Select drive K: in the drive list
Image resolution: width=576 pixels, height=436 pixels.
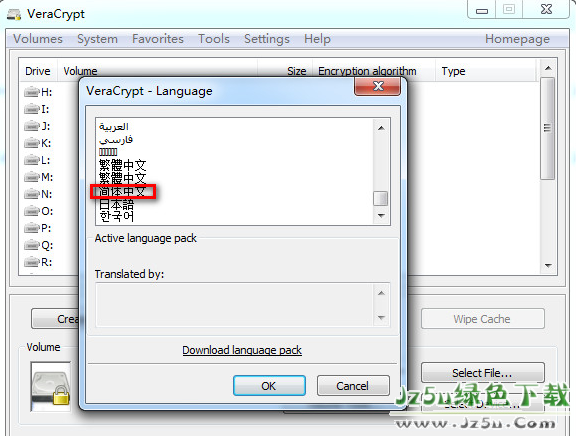37,143
